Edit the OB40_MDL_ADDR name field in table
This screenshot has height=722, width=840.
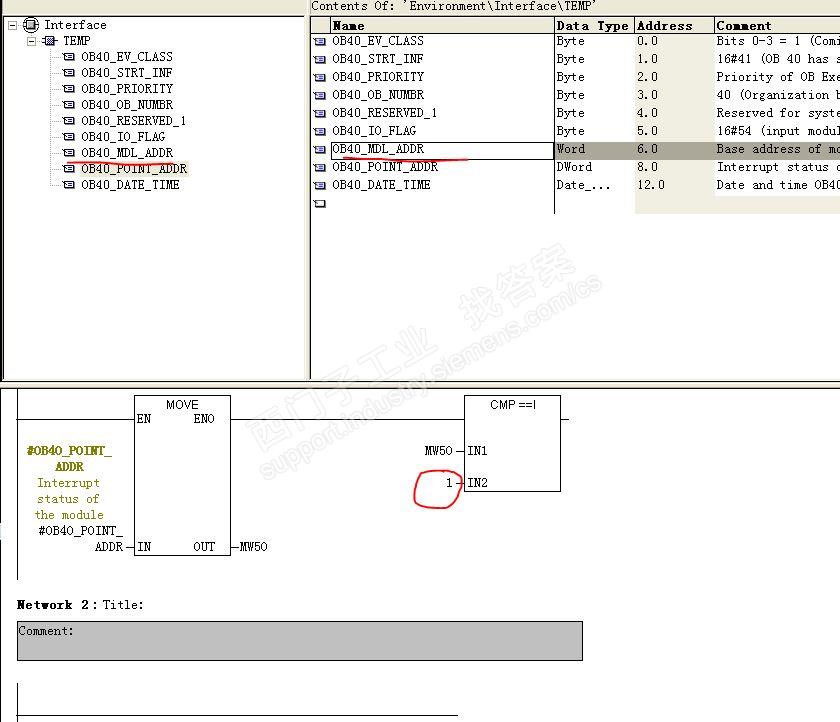[442, 151]
